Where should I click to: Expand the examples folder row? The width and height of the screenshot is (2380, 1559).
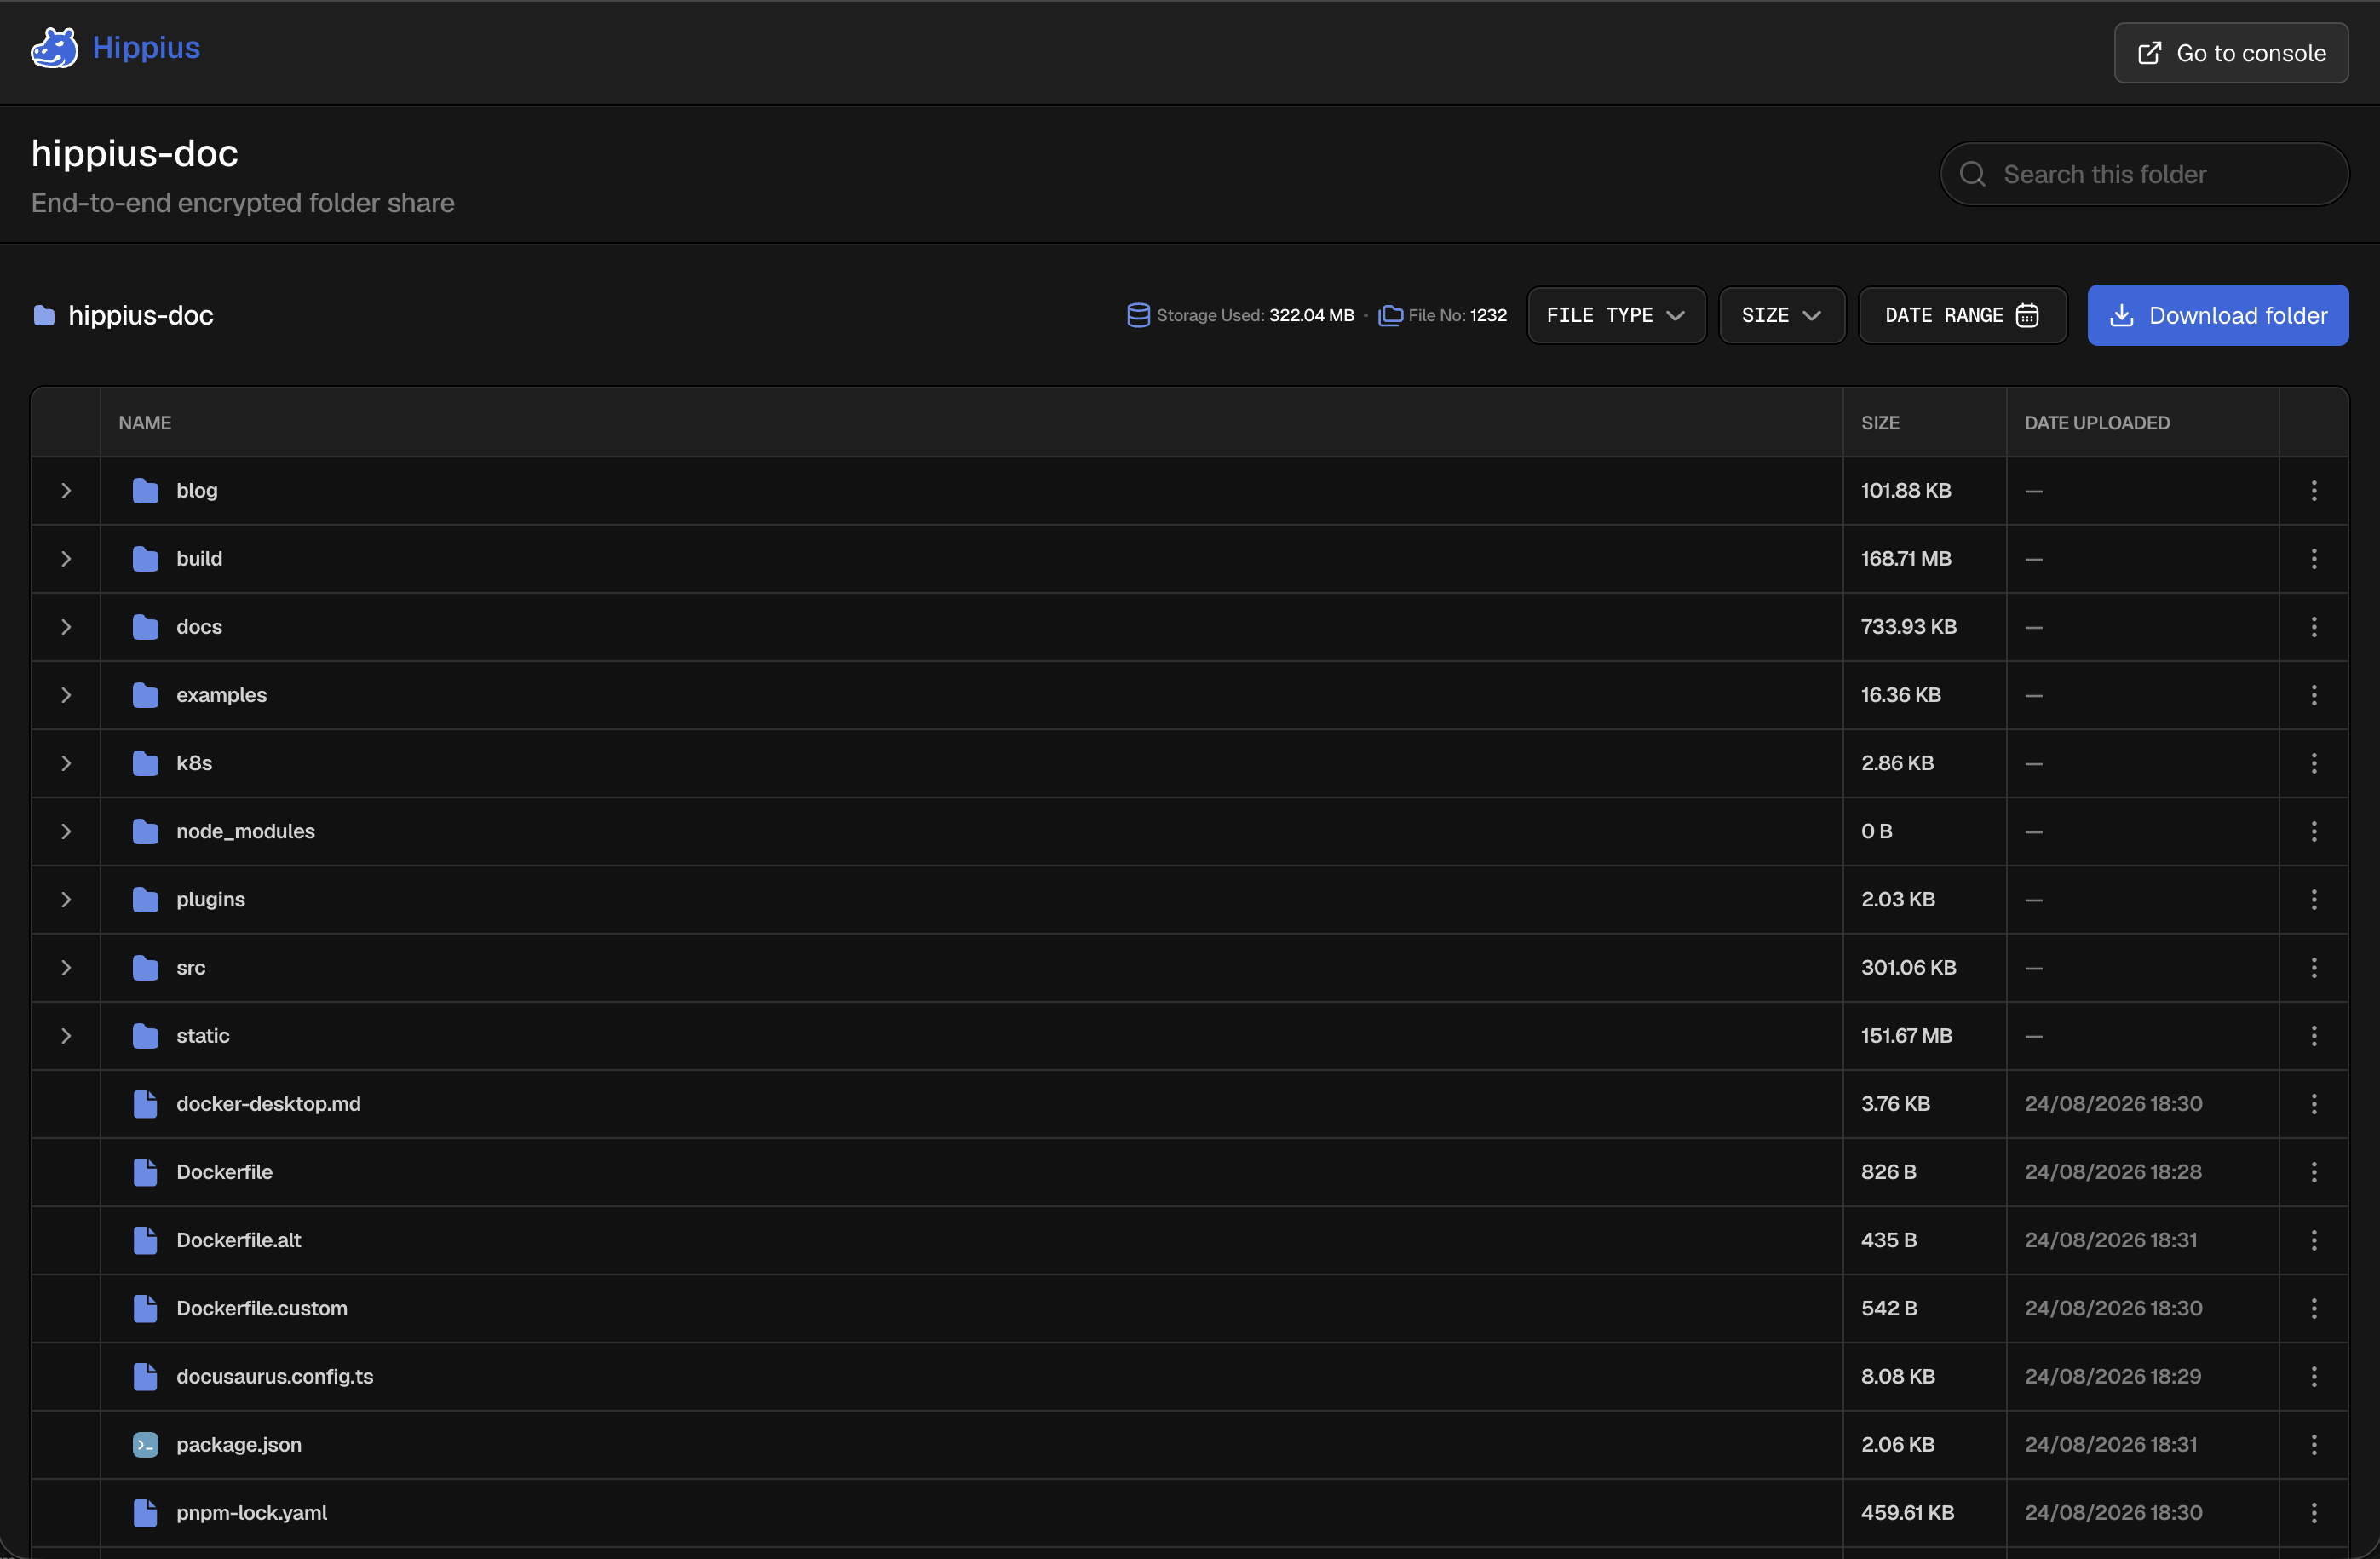tap(66, 695)
